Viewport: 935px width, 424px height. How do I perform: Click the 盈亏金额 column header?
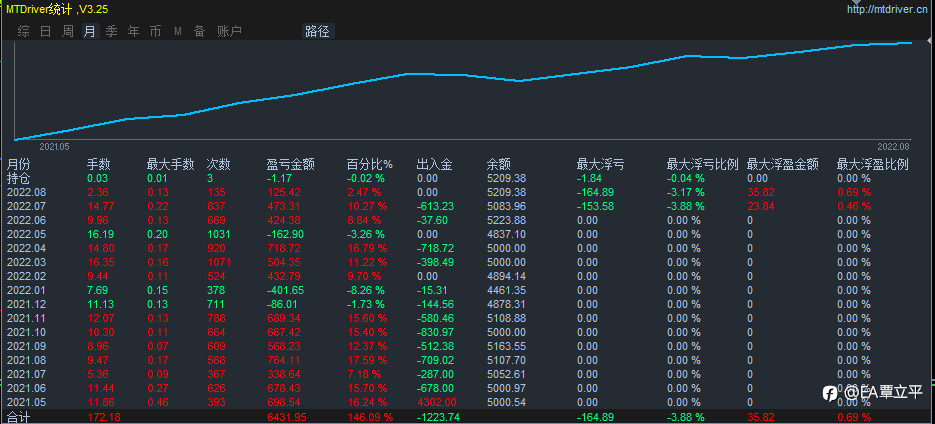(x=290, y=164)
